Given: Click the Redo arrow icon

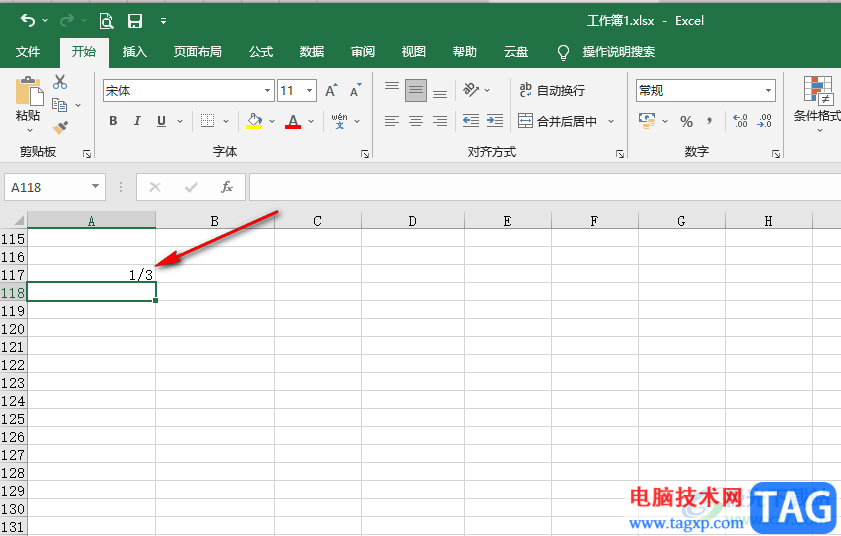Looking at the screenshot, I should [67, 20].
